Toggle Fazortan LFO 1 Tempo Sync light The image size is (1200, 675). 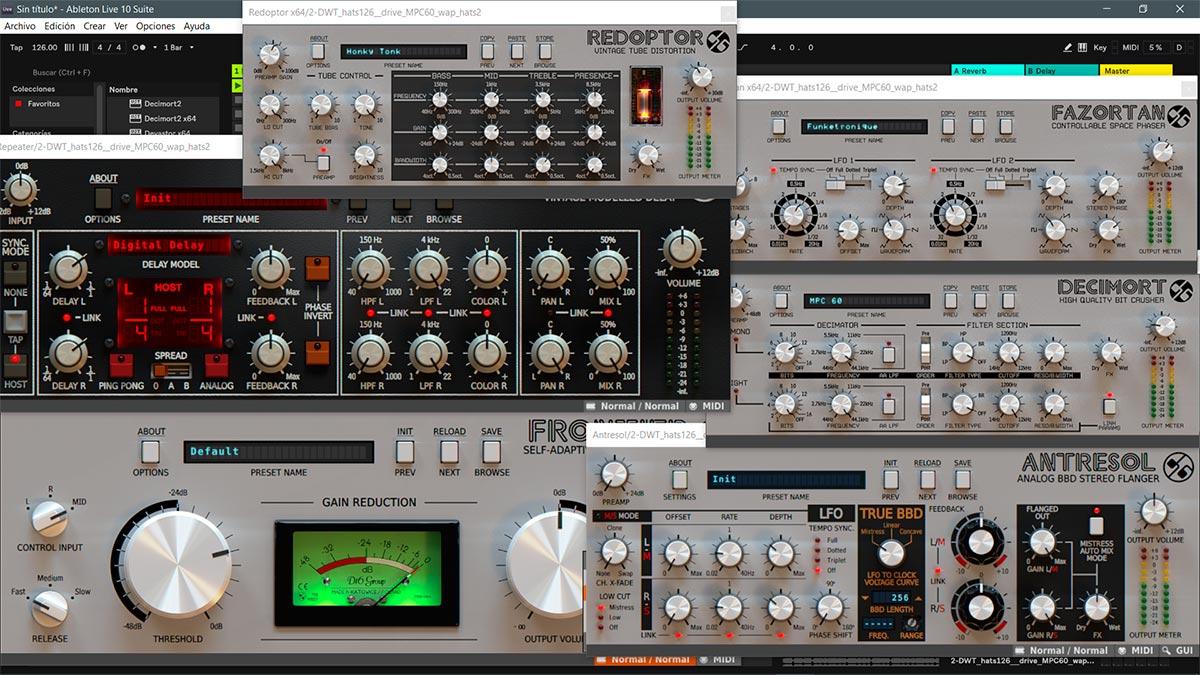(772, 170)
